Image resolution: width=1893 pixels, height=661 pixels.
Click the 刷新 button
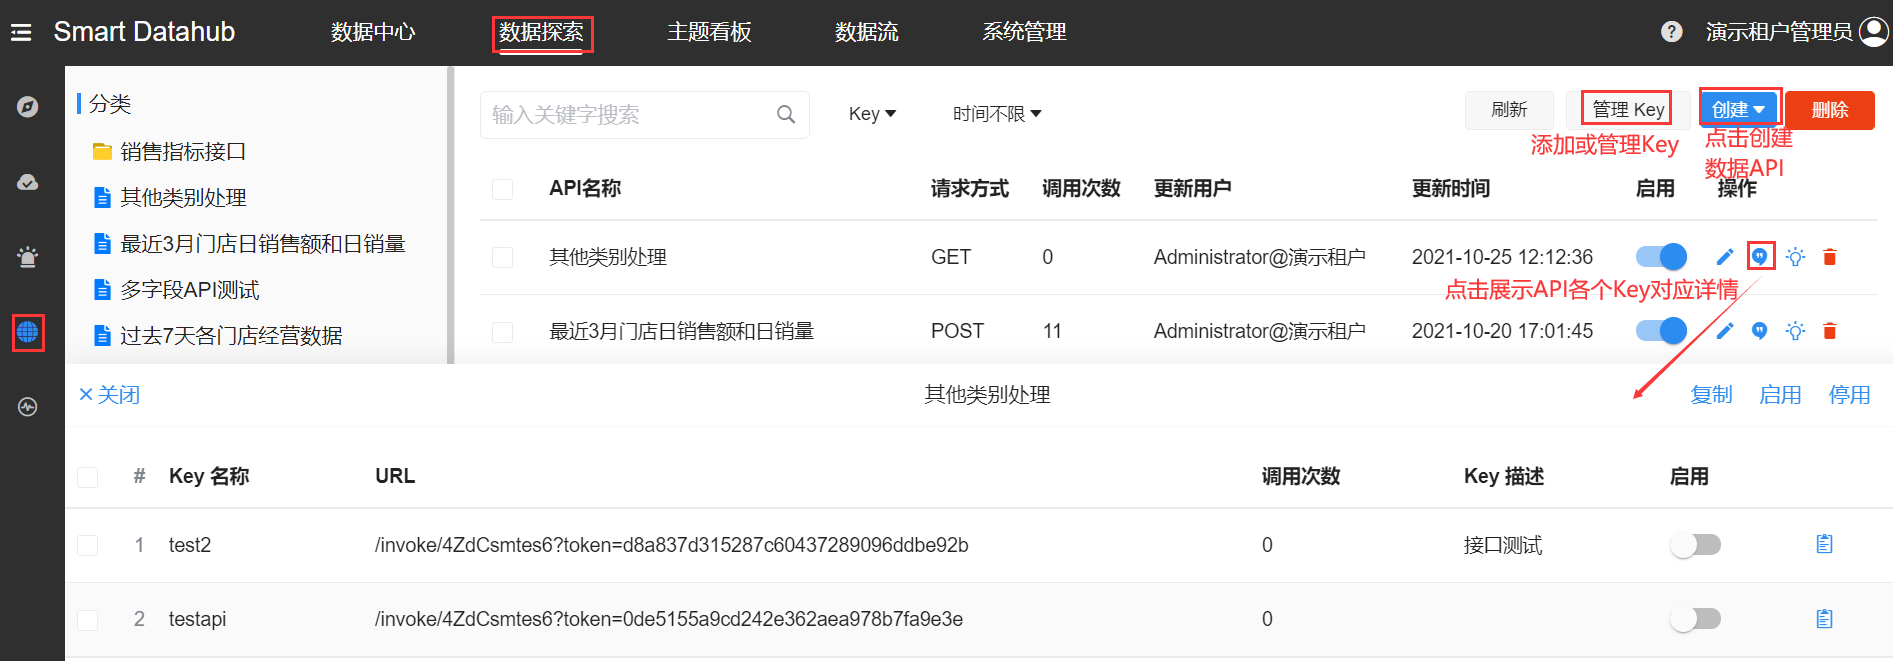(x=1509, y=110)
